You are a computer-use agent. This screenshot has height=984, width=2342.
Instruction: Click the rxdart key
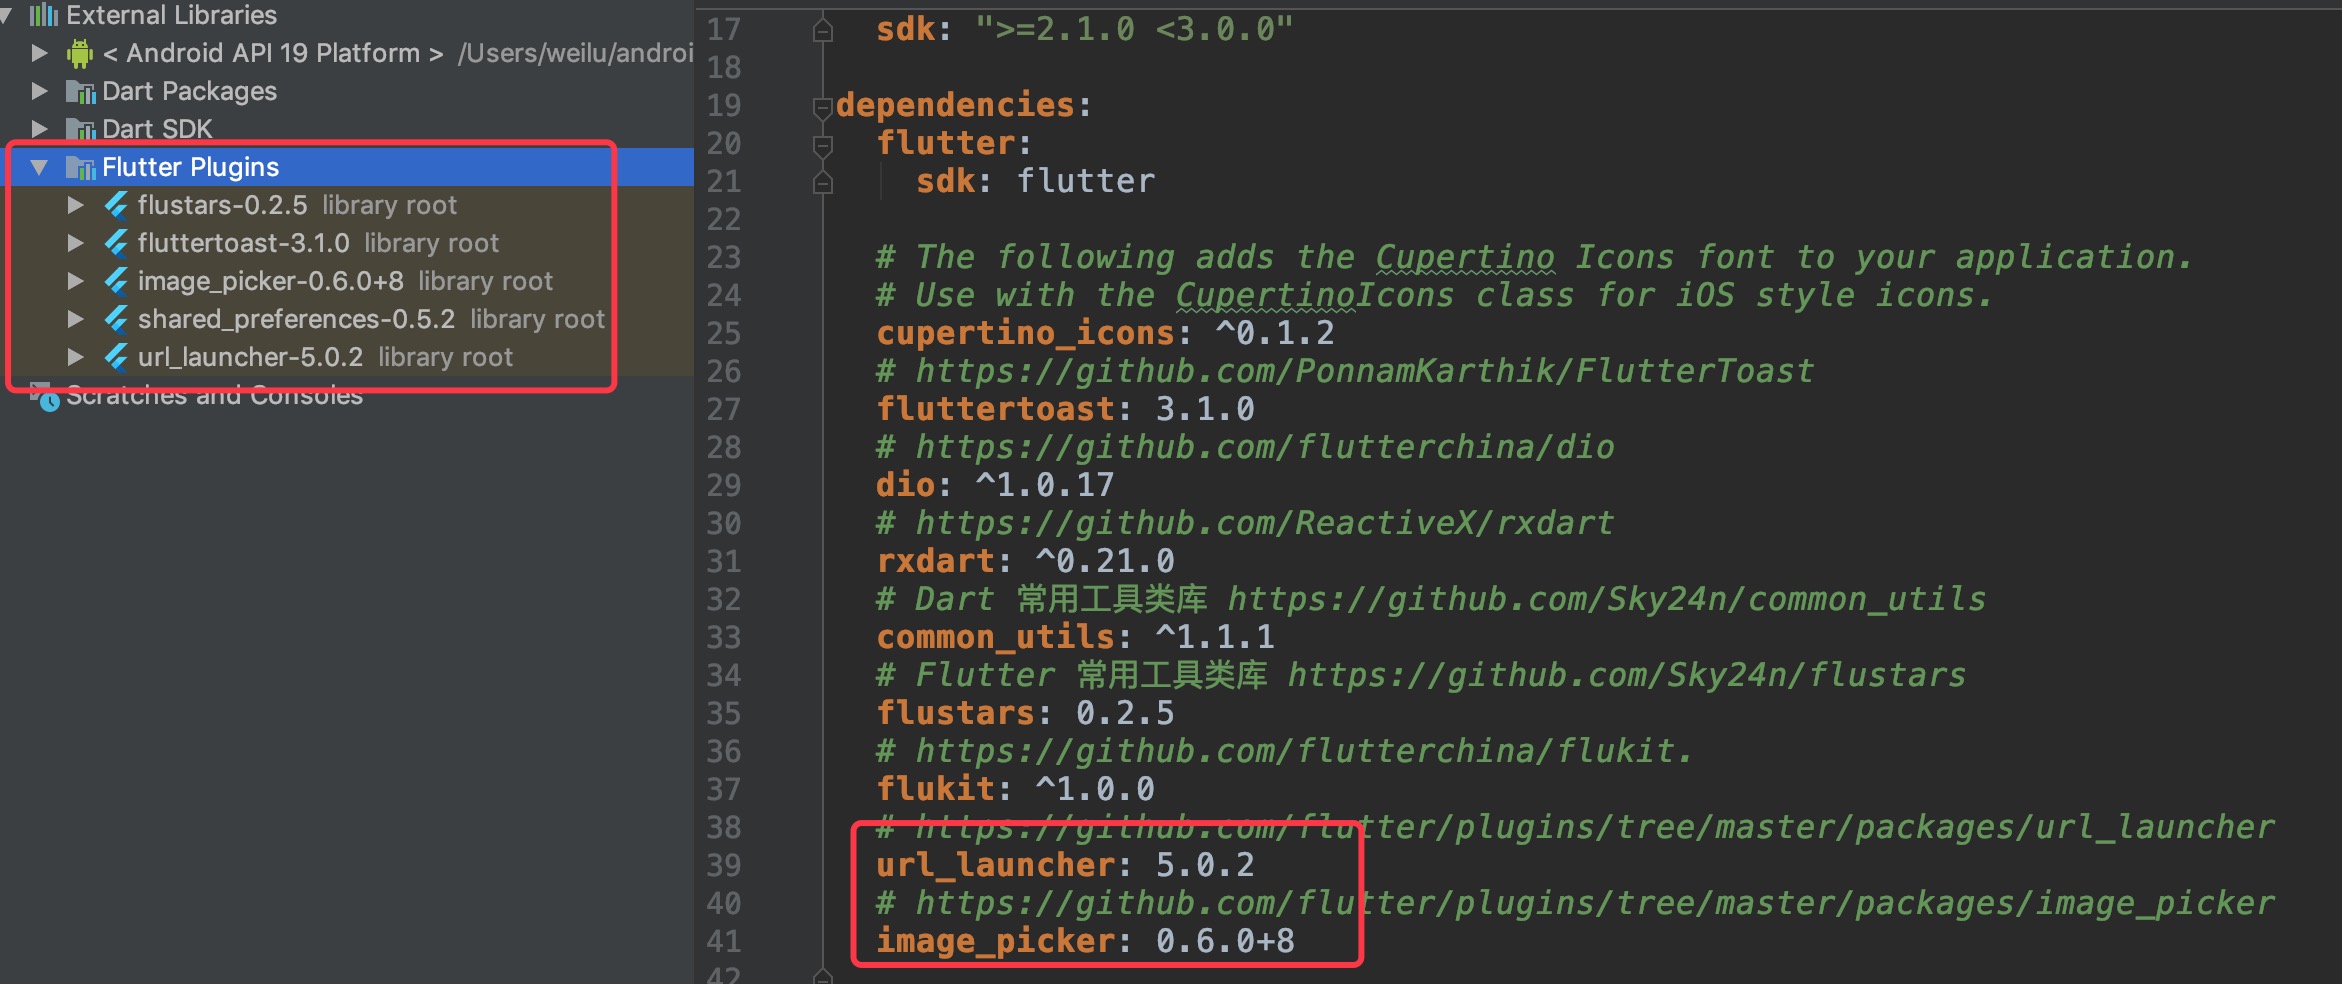point(935,561)
